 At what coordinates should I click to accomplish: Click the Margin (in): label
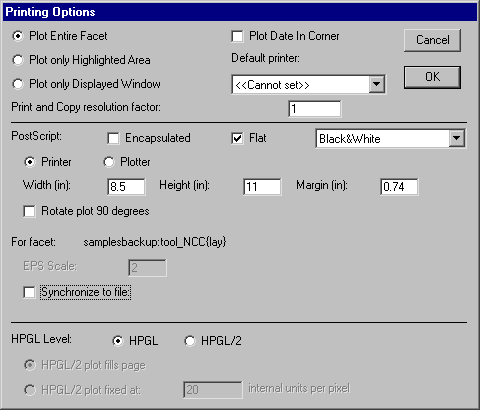pos(322,185)
